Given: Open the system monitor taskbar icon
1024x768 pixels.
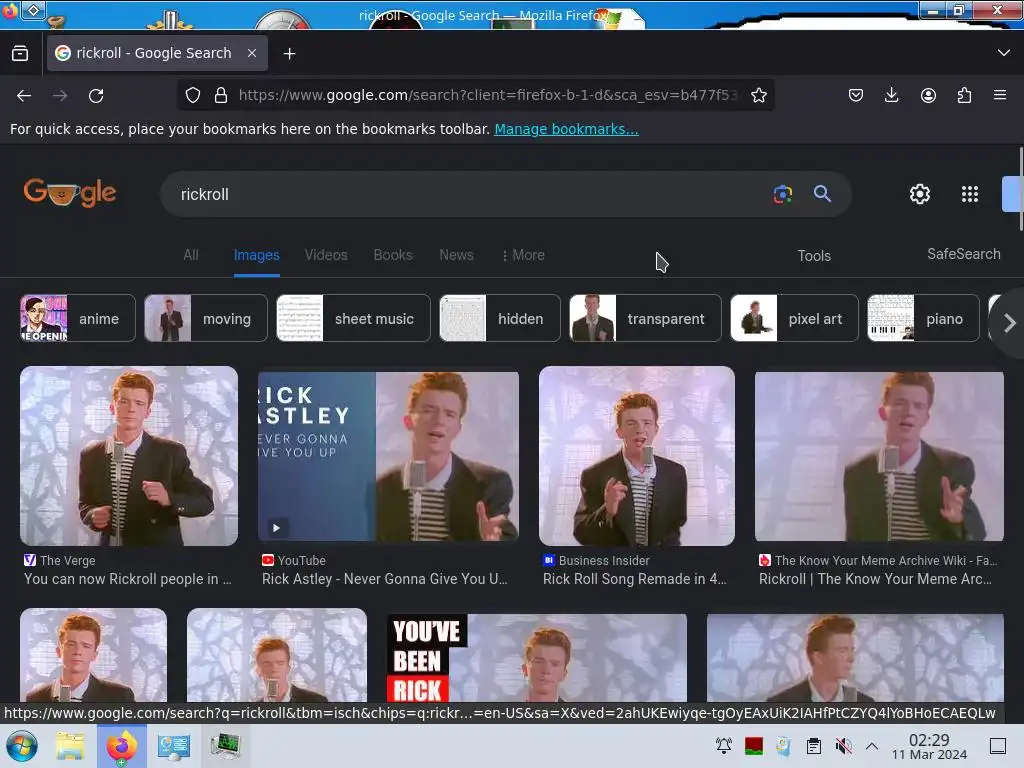Looking at the screenshot, I should [226, 746].
